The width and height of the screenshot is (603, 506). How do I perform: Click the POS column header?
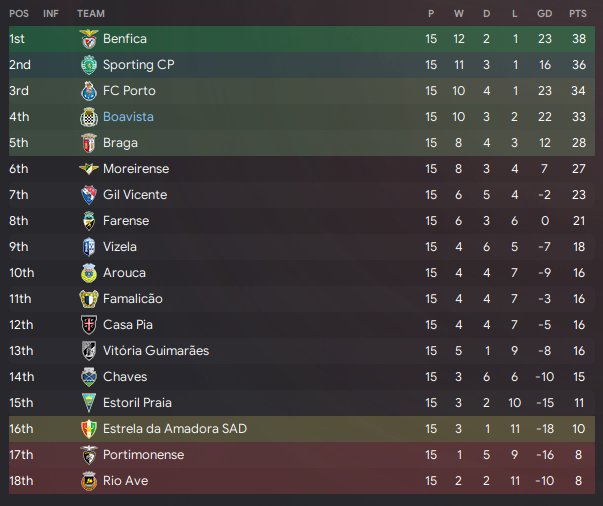[x=19, y=14]
